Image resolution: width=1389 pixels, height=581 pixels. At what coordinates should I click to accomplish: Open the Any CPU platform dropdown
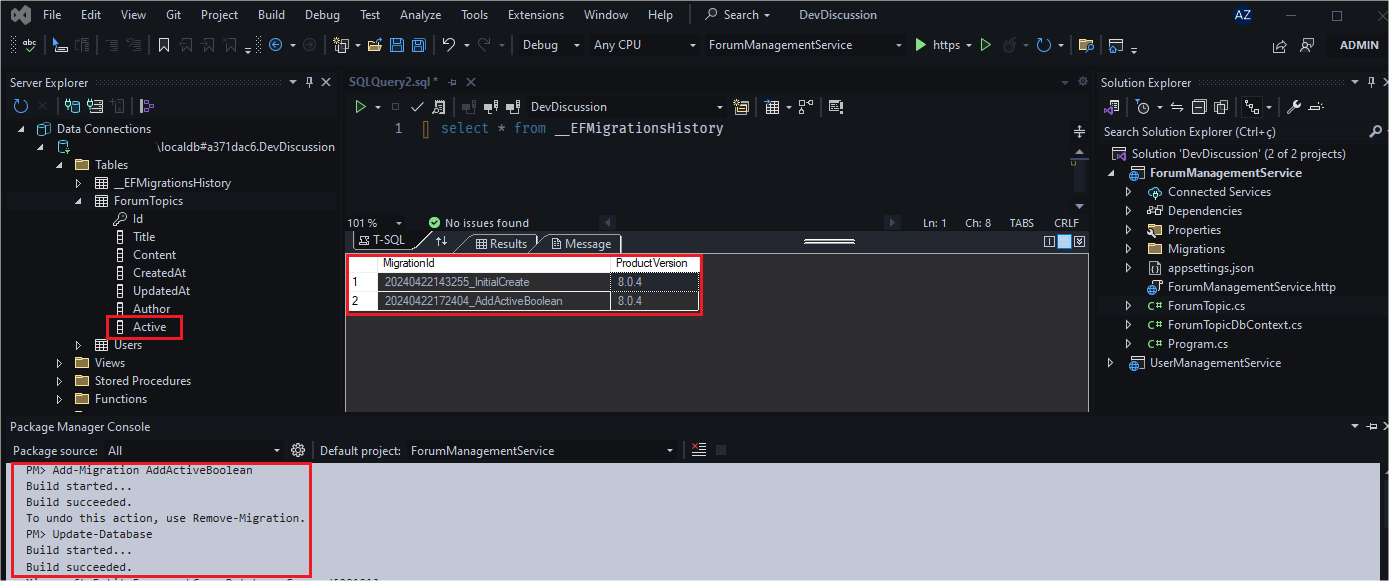[x=645, y=45]
